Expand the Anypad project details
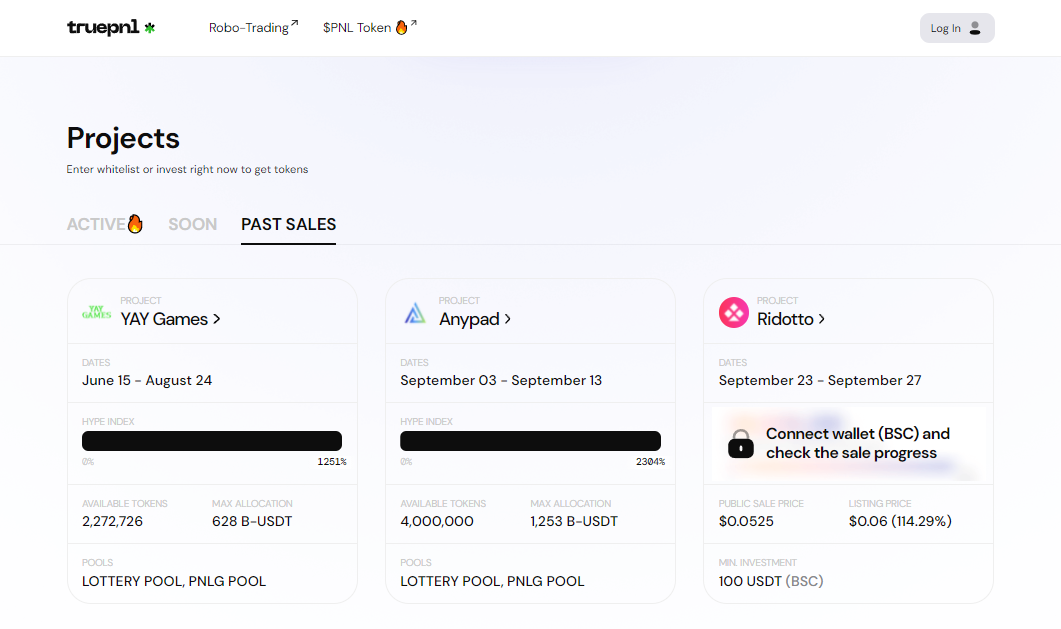Viewport: 1061px width, 629px height. click(x=476, y=319)
